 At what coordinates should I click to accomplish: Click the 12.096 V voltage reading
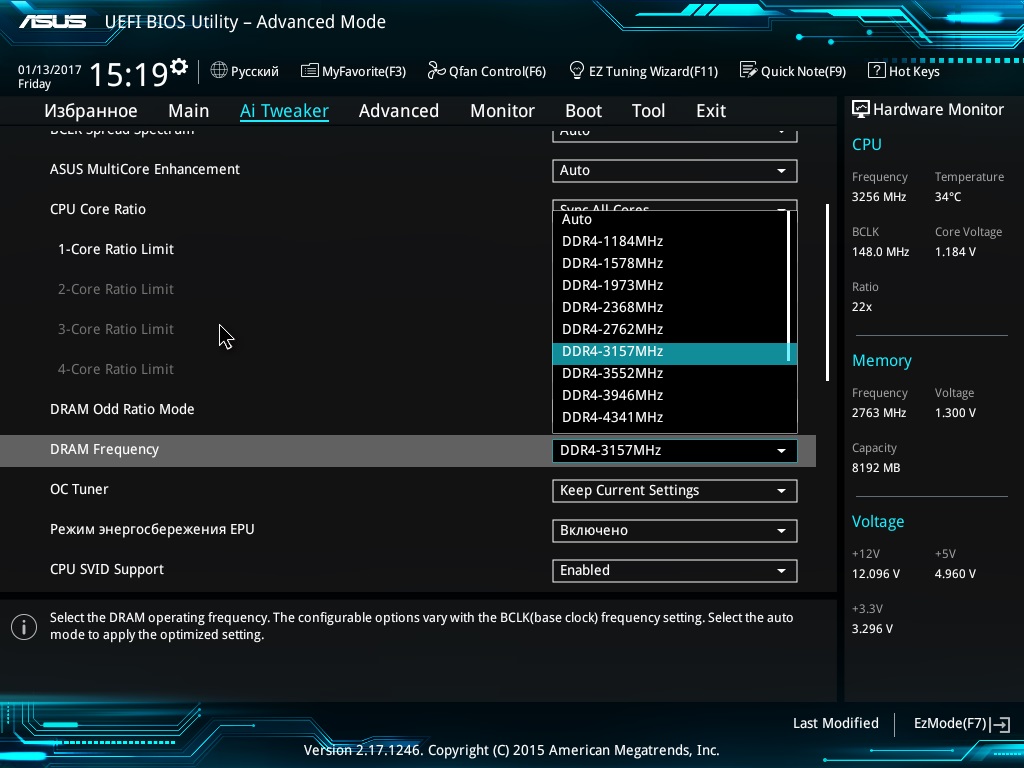click(x=876, y=573)
